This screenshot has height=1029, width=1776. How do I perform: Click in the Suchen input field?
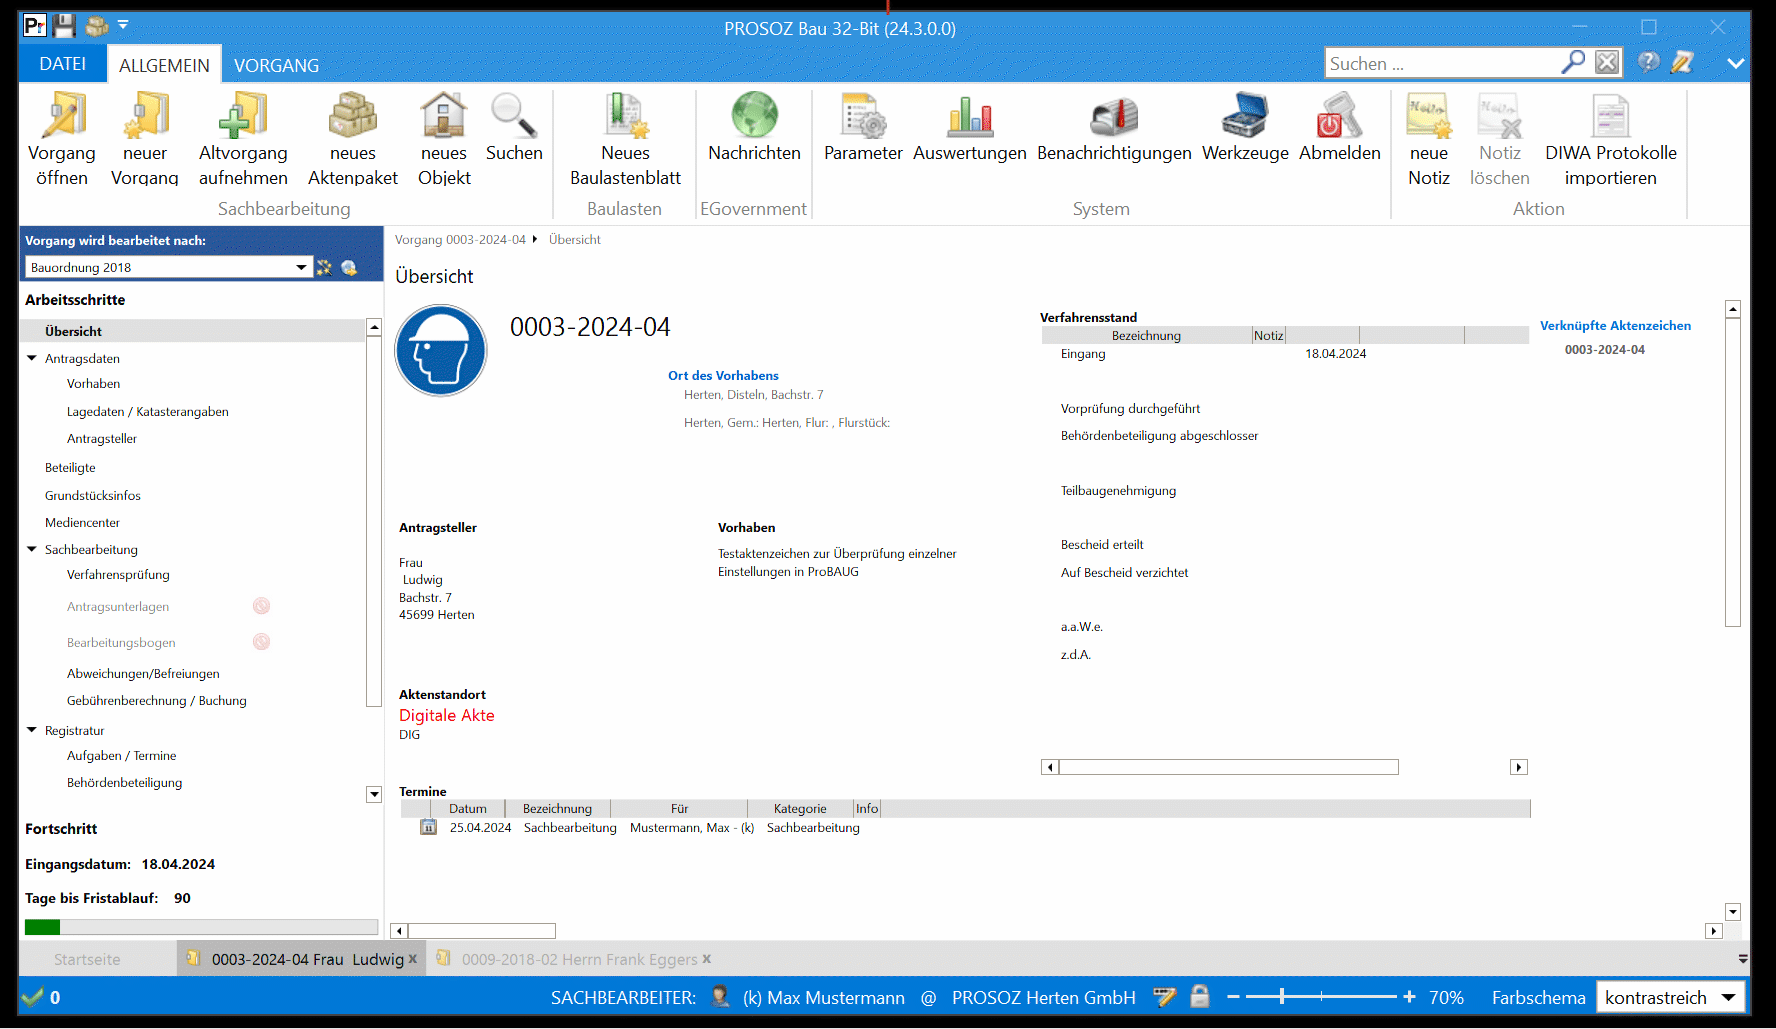(1441, 63)
